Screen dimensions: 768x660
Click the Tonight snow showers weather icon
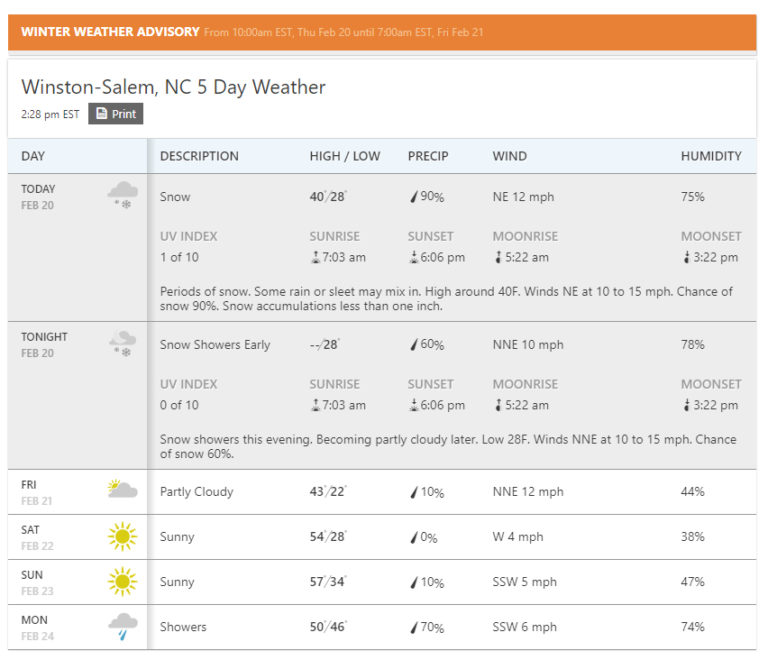[x=122, y=344]
